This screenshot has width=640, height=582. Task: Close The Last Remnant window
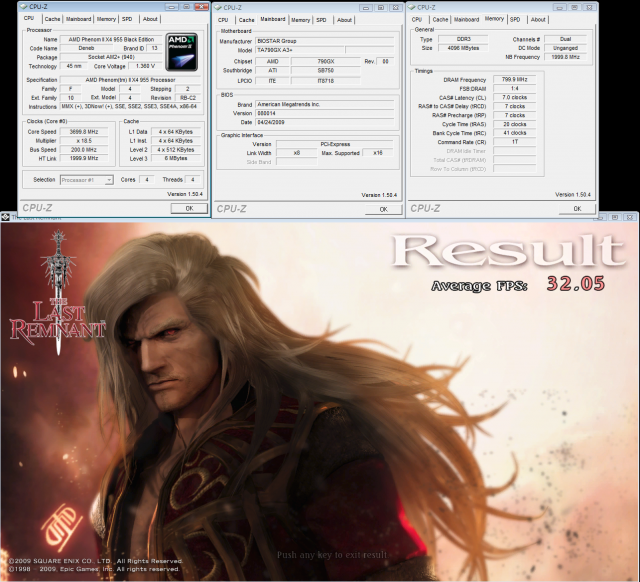click(630, 217)
